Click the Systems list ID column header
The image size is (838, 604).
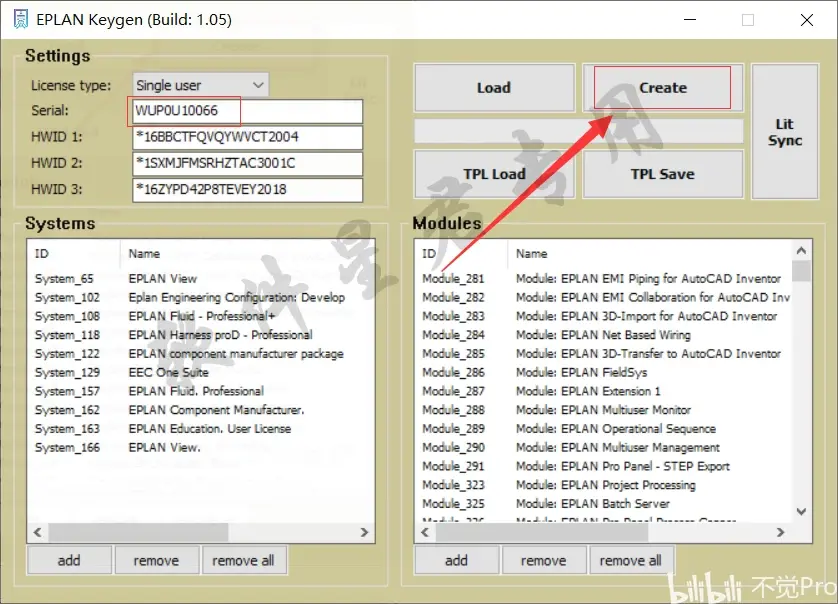tap(74, 254)
